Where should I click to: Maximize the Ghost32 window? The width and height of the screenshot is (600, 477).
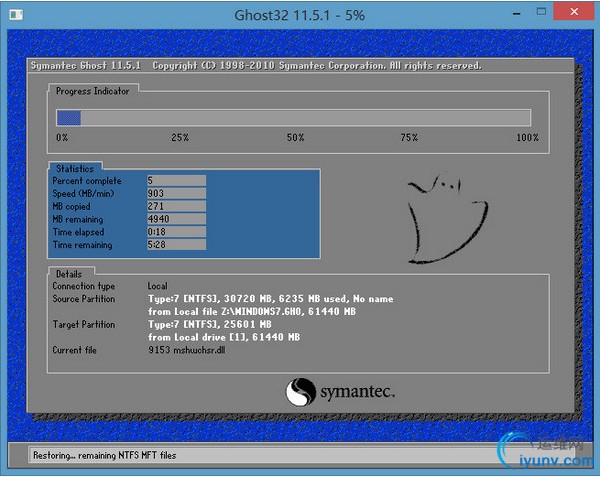pos(541,12)
